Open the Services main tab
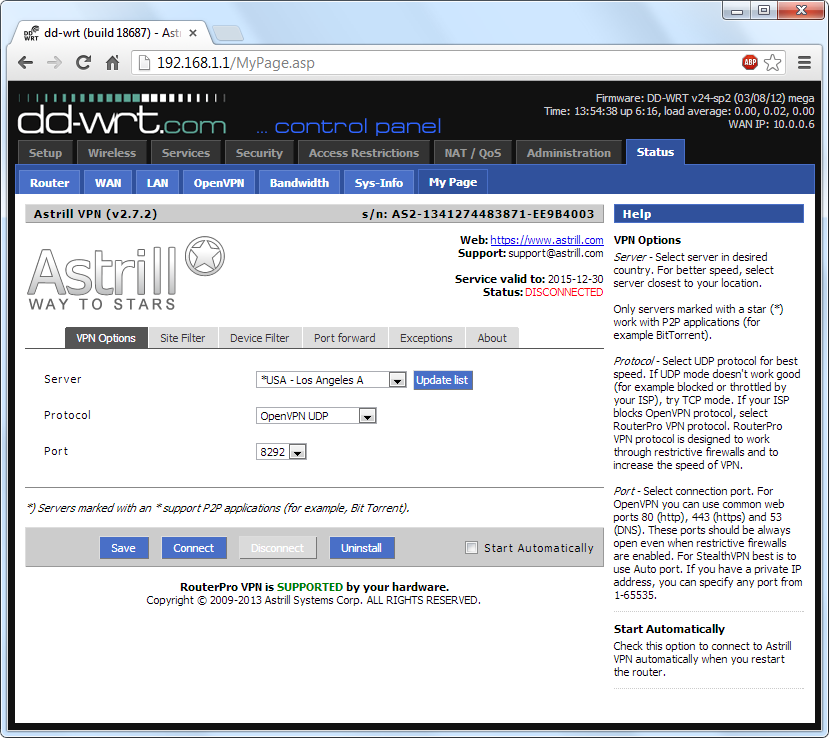This screenshot has width=829, height=738. pyautogui.click(x=186, y=153)
